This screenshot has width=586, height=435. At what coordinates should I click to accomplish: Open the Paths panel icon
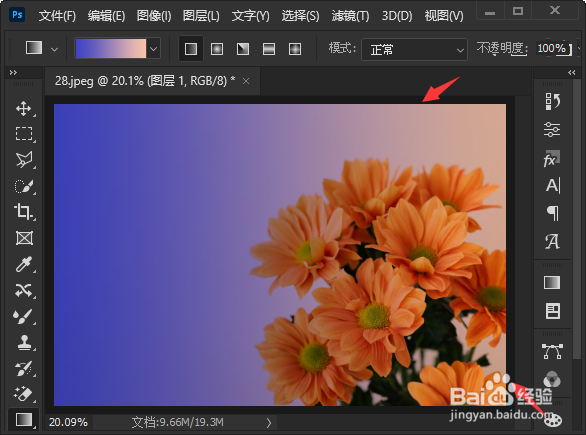(552, 352)
